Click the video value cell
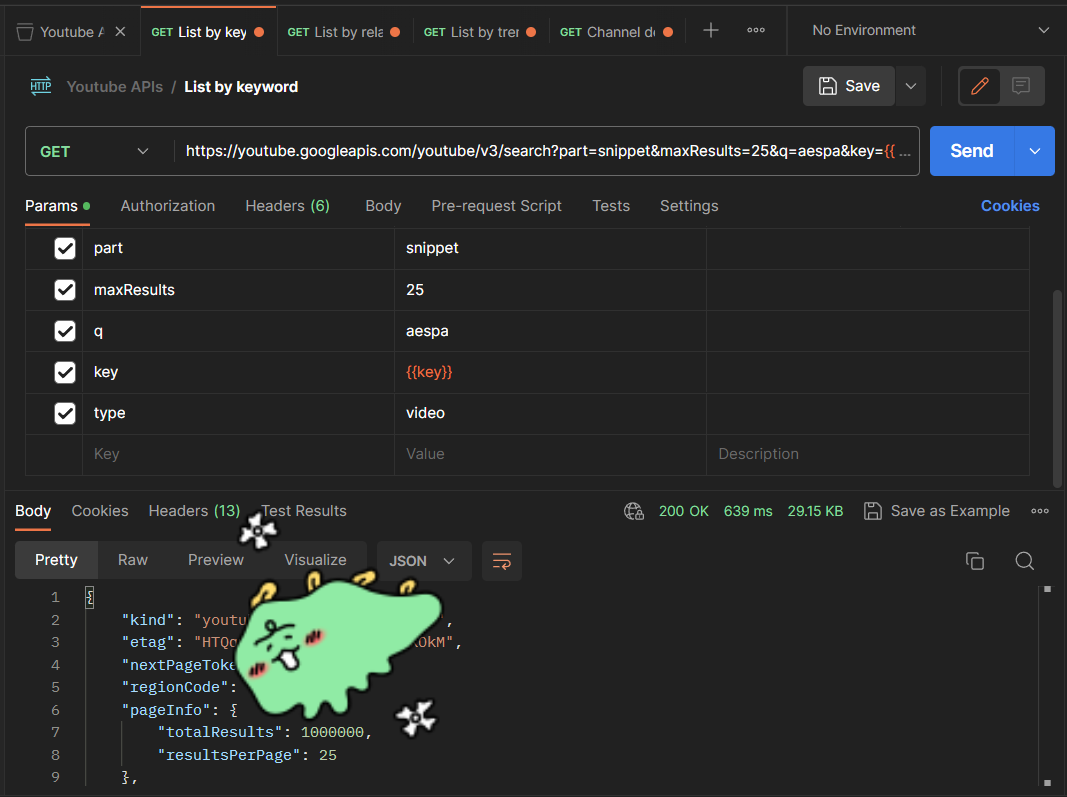The image size is (1067, 797). tap(550, 413)
